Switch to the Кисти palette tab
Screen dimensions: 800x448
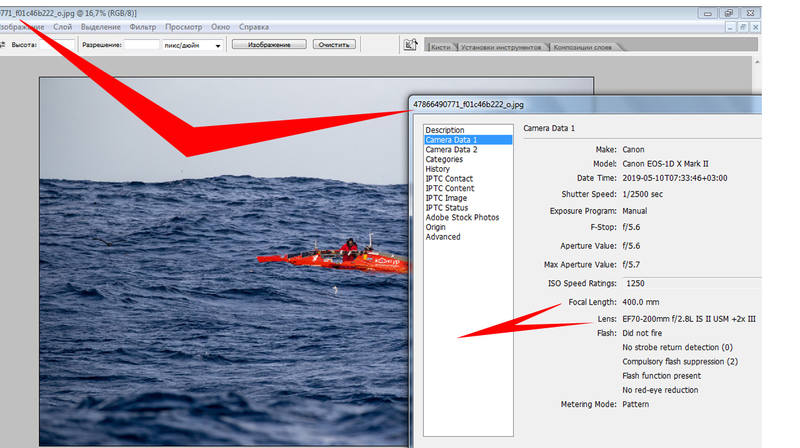click(440, 47)
